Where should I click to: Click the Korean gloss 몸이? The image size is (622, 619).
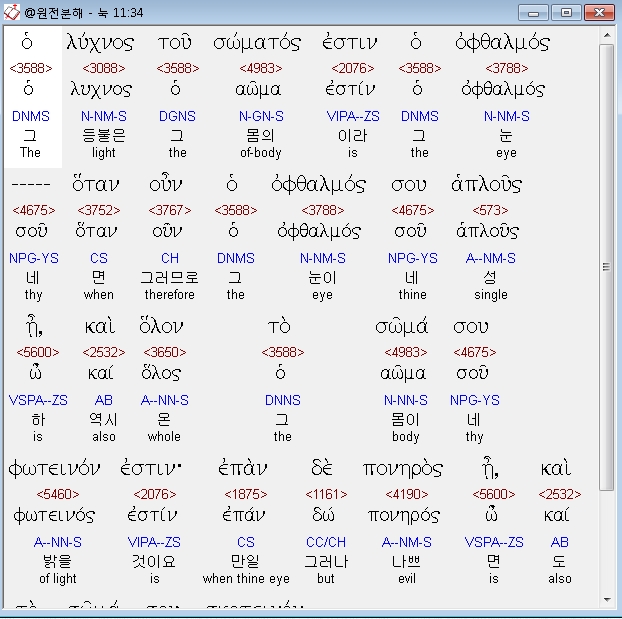point(405,419)
